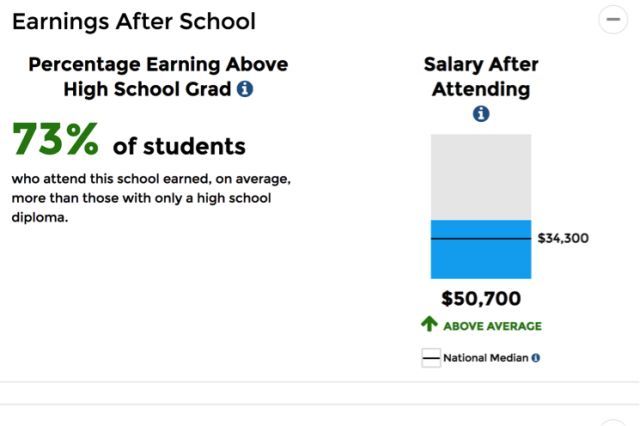Click the 'of students' text
This screenshot has height=426, width=640.
point(179,146)
